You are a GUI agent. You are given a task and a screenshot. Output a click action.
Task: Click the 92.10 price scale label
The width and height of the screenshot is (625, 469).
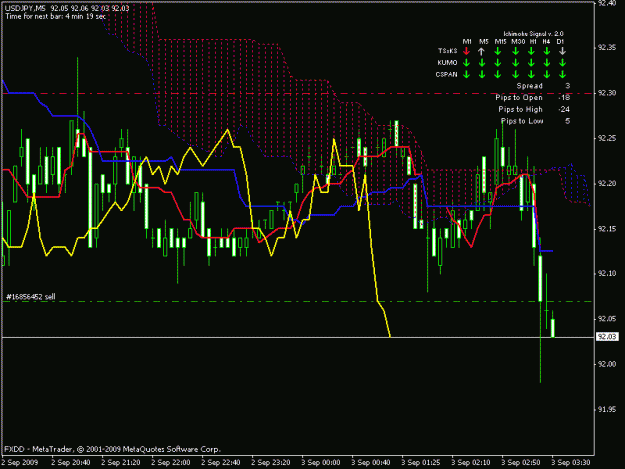(x=607, y=273)
